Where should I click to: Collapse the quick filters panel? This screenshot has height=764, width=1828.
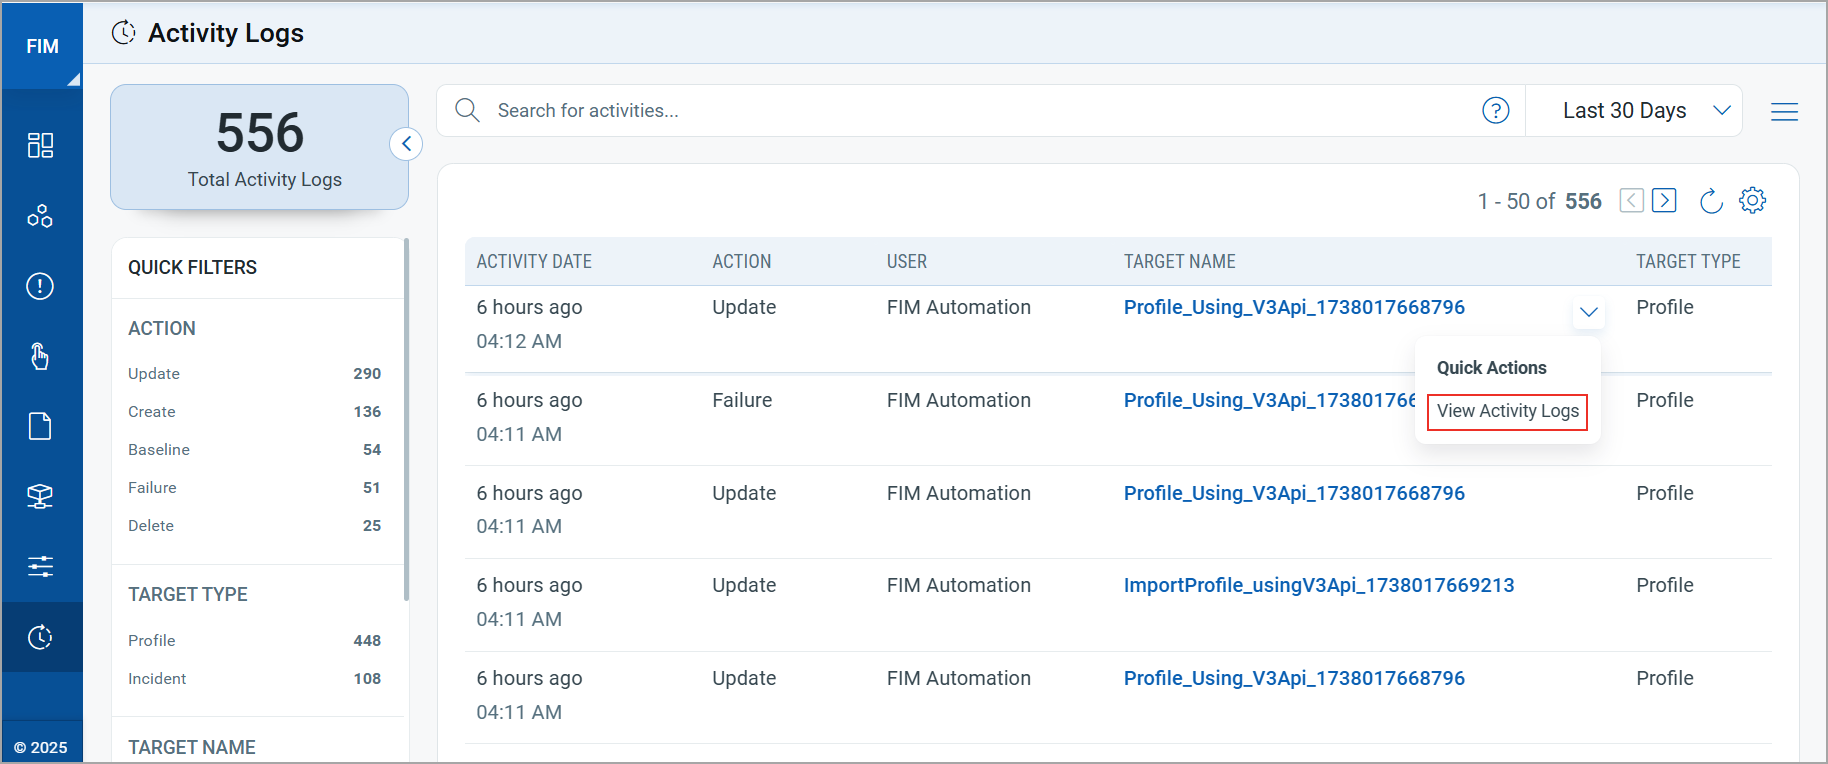(406, 144)
